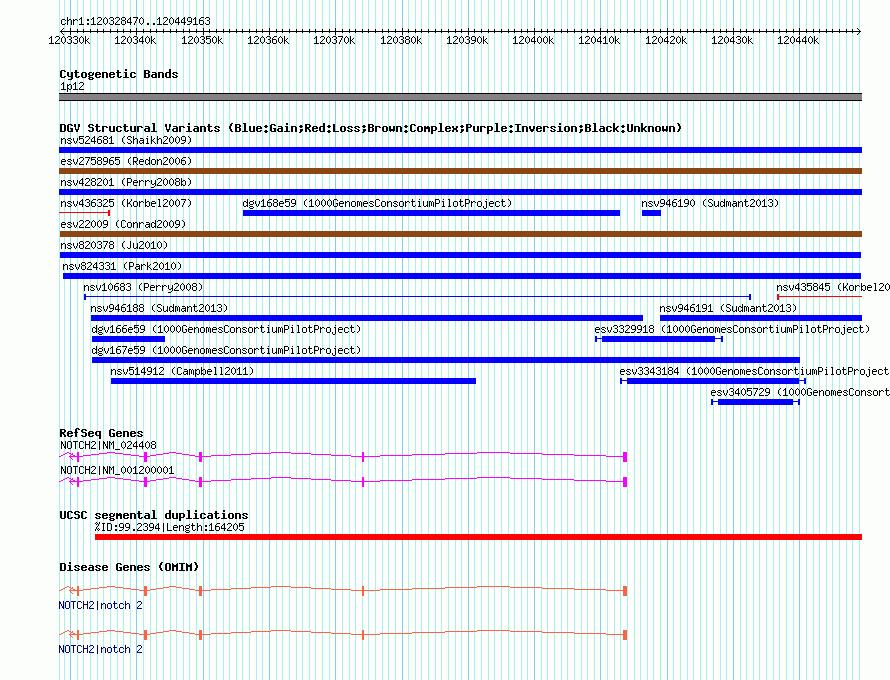The height and width of the screenshot is (680, 890).
Task: Select the nsv820378 (Ju2010) gain bar
Action: 460,255
